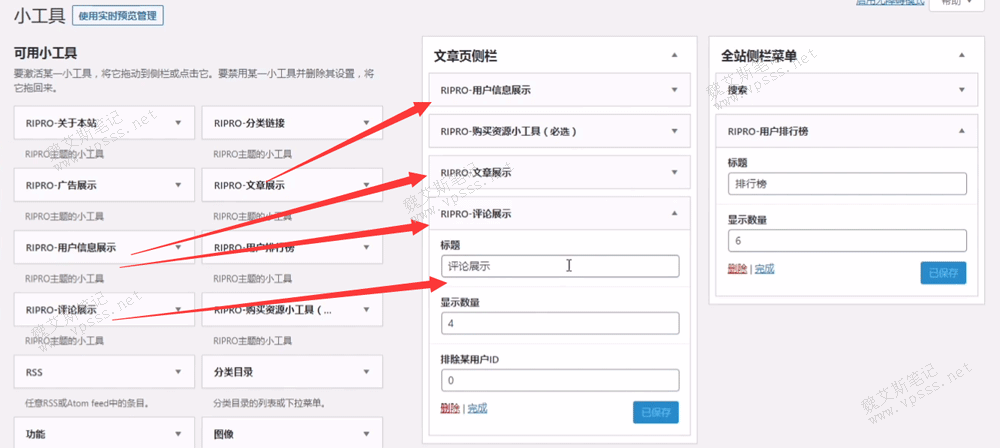Screen dimensions: 1000x448
Task: Expand the 搜索 widget in 全站侧栏菜单
Action: 962,90
